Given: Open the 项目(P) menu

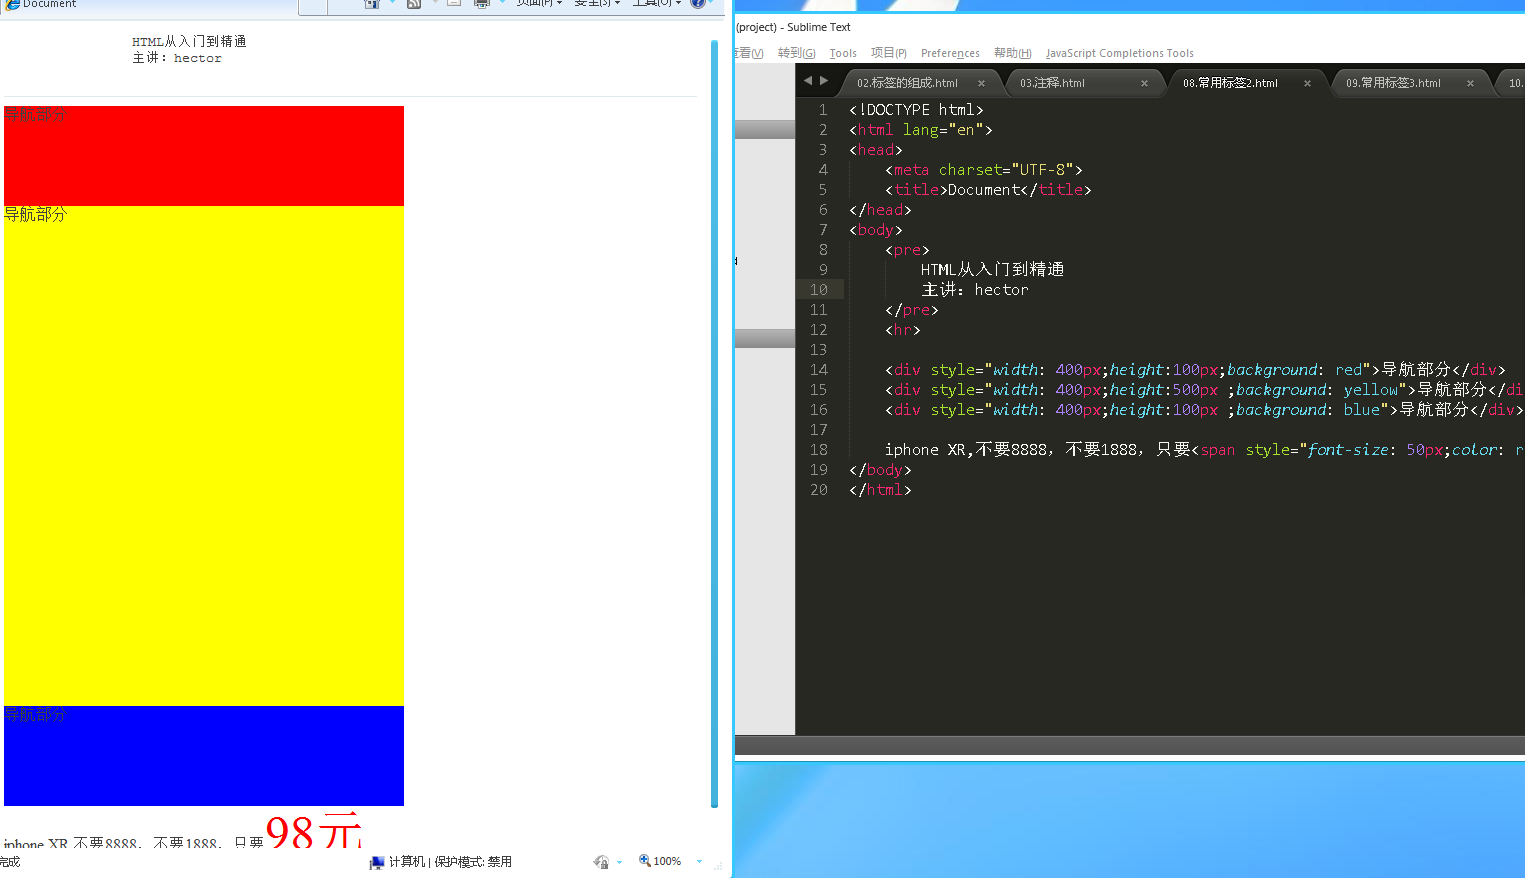Looking at the screenshot, I should [888, 53].
